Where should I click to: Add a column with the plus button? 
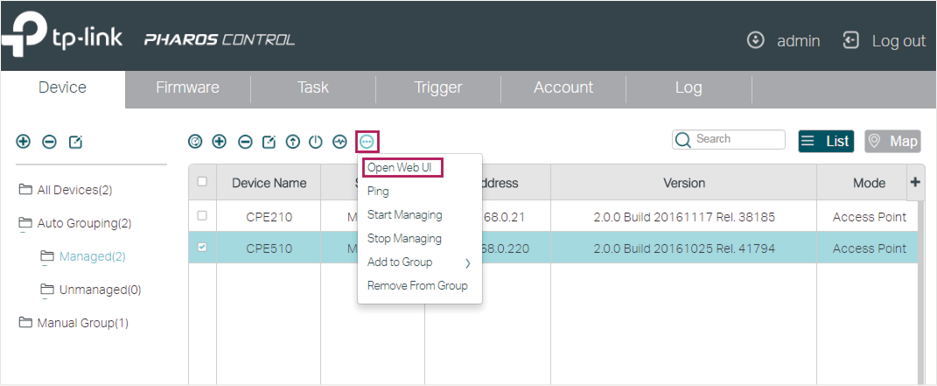915,182
